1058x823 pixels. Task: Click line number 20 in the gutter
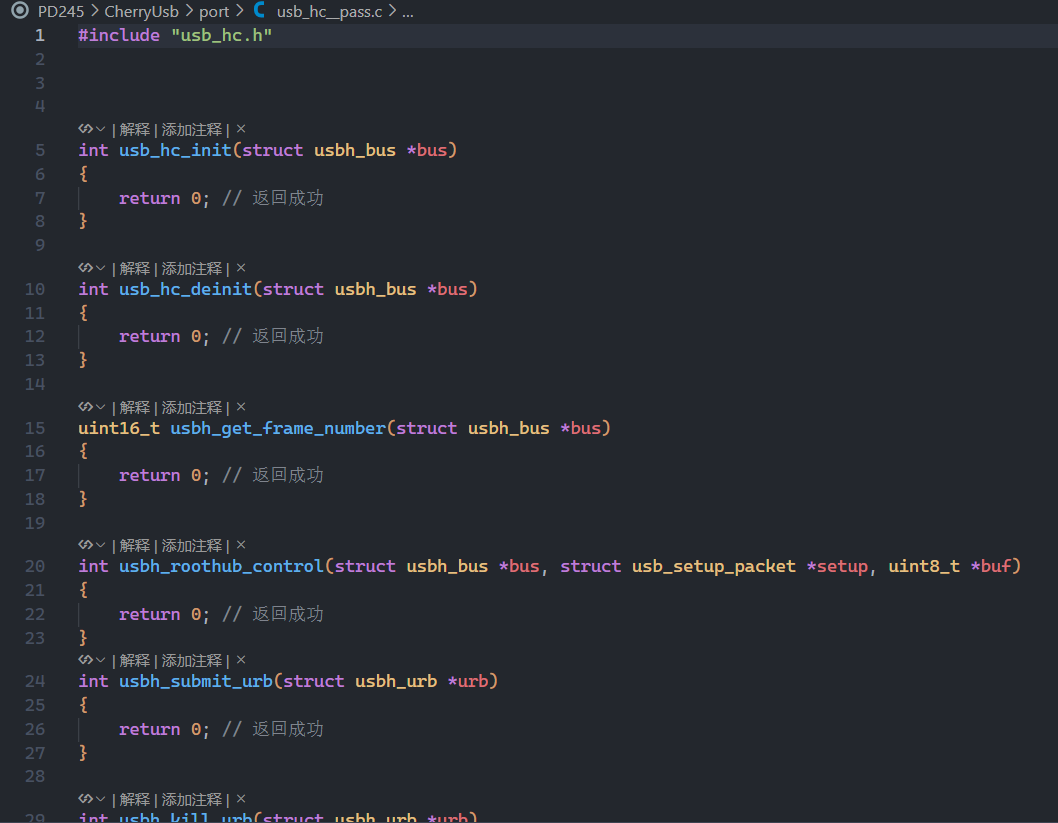coord(35,566)
